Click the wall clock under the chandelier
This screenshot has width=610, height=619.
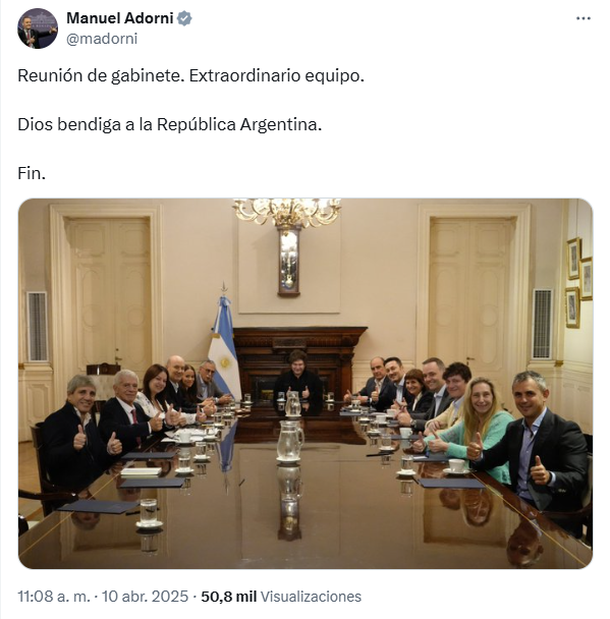289,262
